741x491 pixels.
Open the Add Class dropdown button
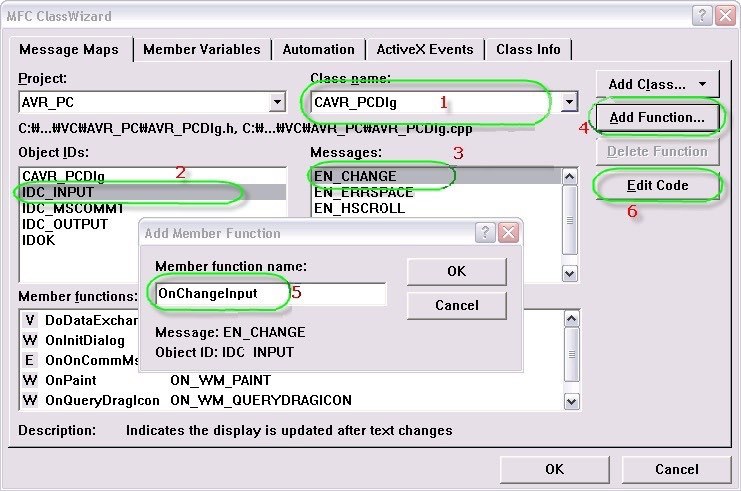(657, 84)
